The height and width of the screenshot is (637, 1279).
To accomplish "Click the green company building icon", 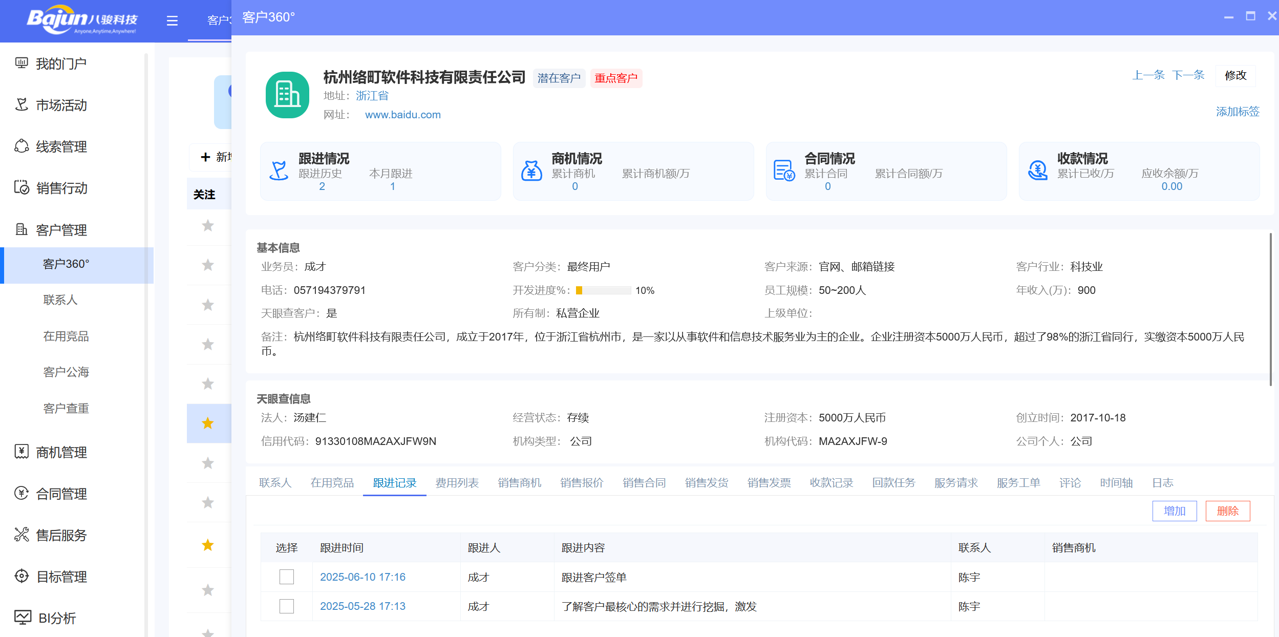I will coord(287,95).
